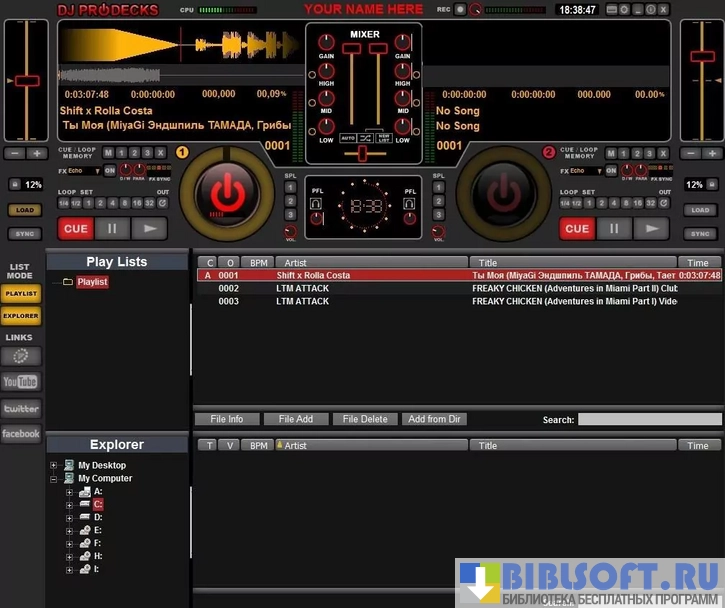Start playback on the right deck
This screenshot has height=608, width=725.
(652, 229)
